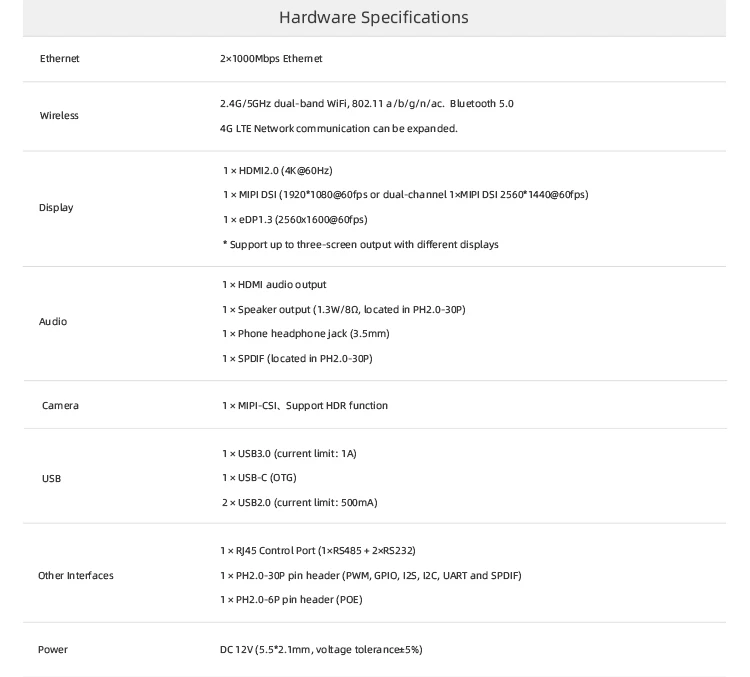This screenshot has height=677, width=750.
Task: Click the 4G LTE Network expansion line
Action: tap(338, 128)
